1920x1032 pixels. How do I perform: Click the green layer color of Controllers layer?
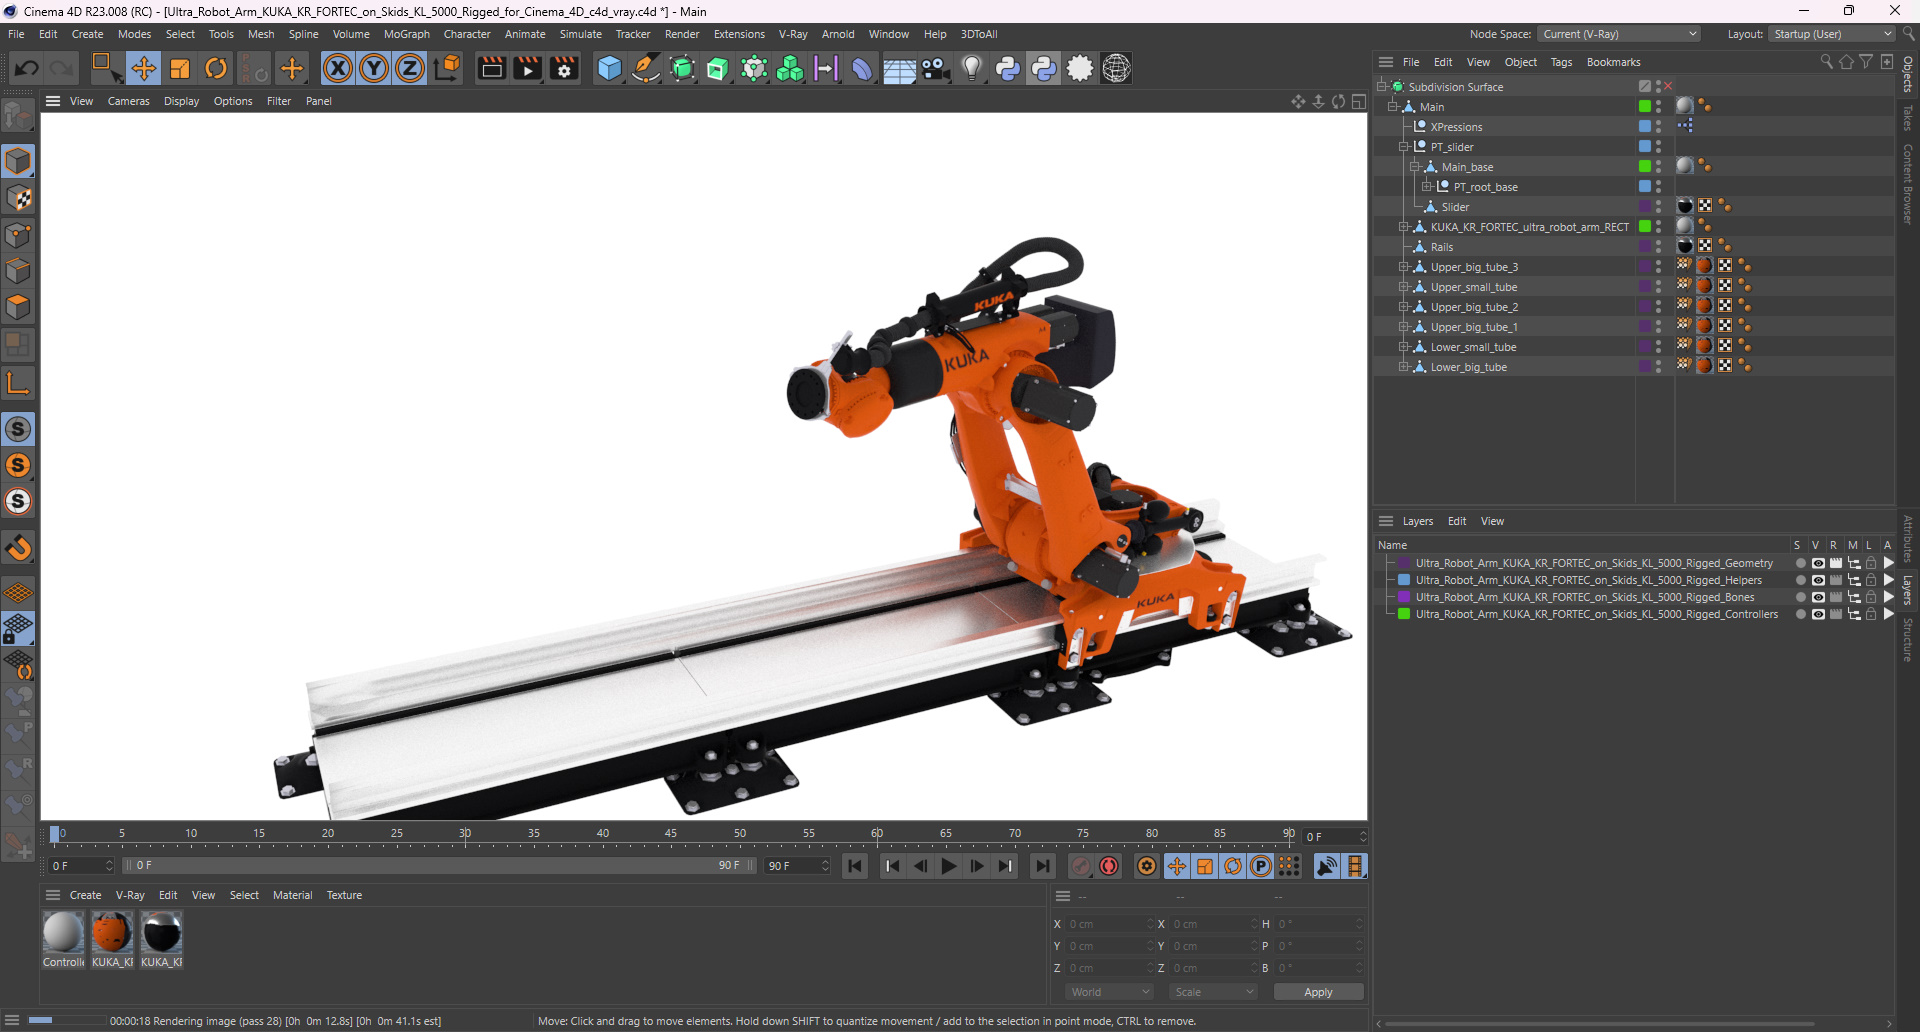pos(1404,614)
